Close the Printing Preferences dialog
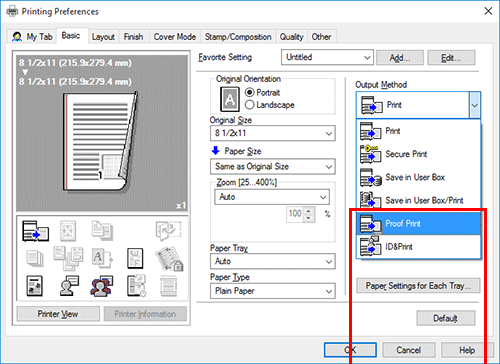This screenshot has width=500, height=364. pyautogui.click(x=488, y=11)
